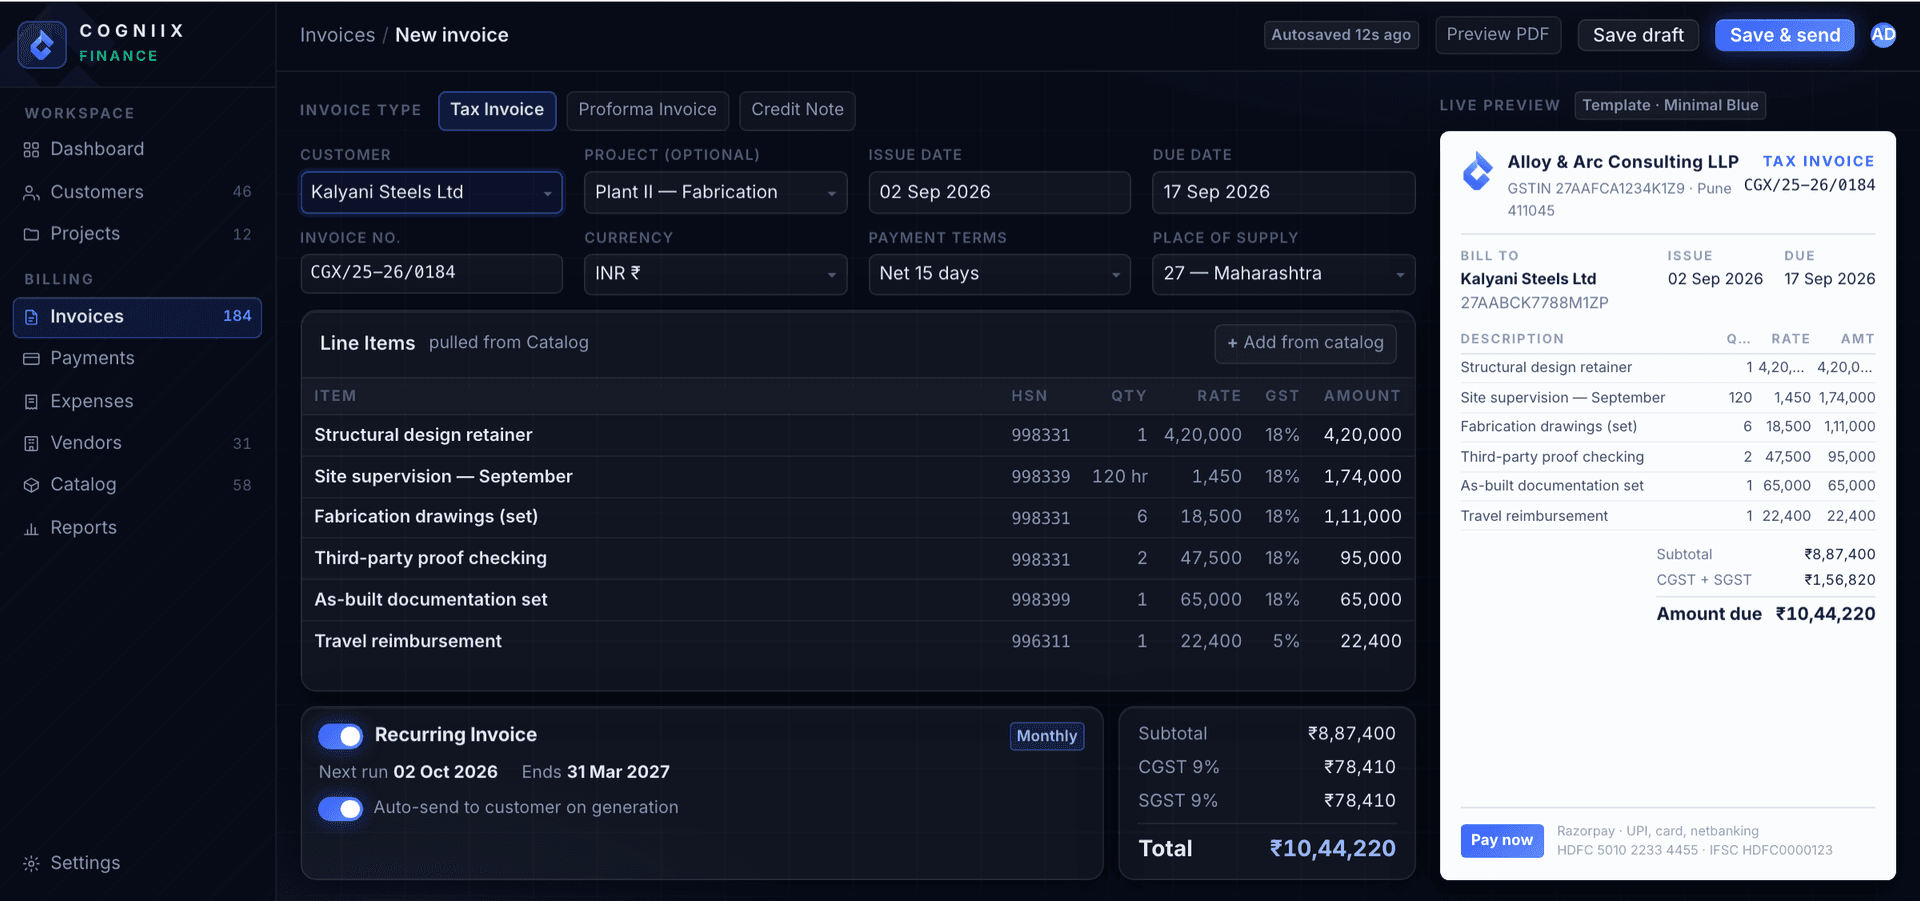Image resolution: width=1920 pixels, height=901 pixels.
Task: Click Next run date 02 Oct 2026
Action: [x=445, y=772]
